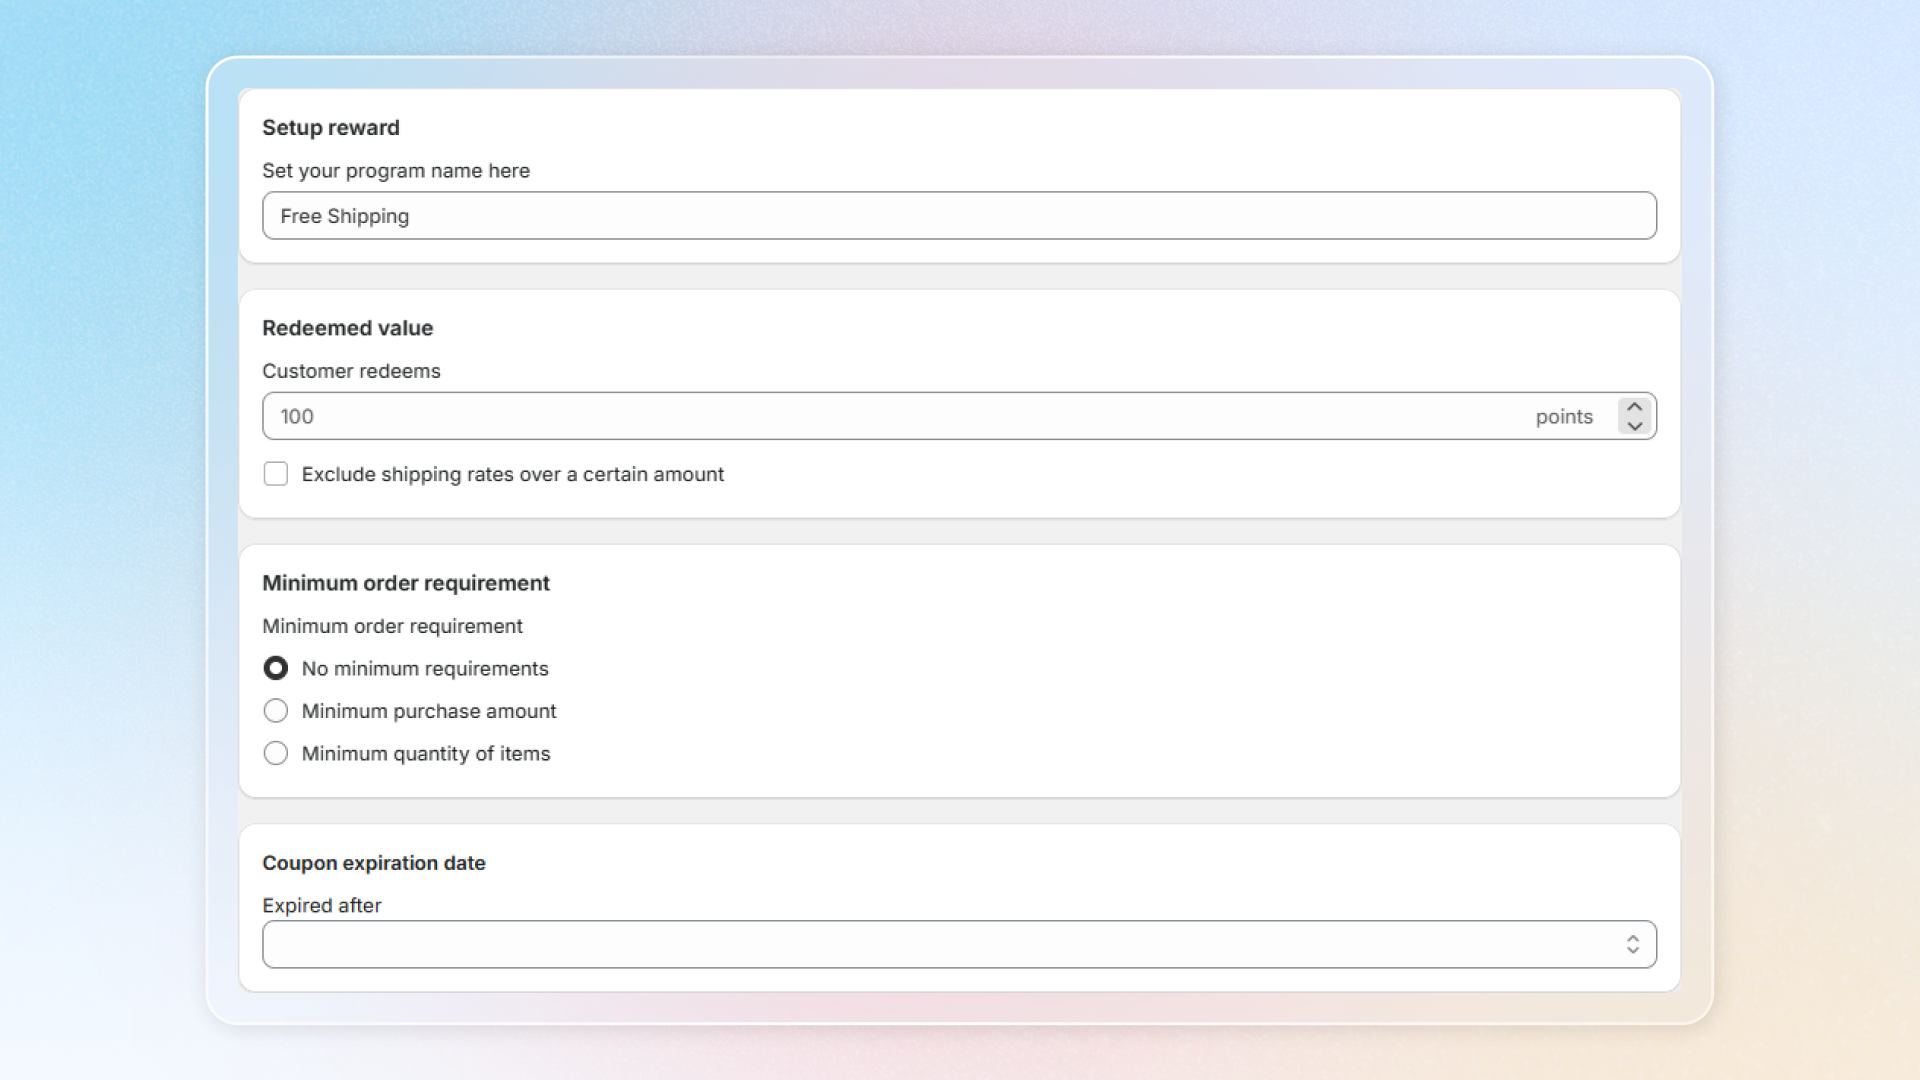Select No minimum requirements radio button

coord(276,668)
